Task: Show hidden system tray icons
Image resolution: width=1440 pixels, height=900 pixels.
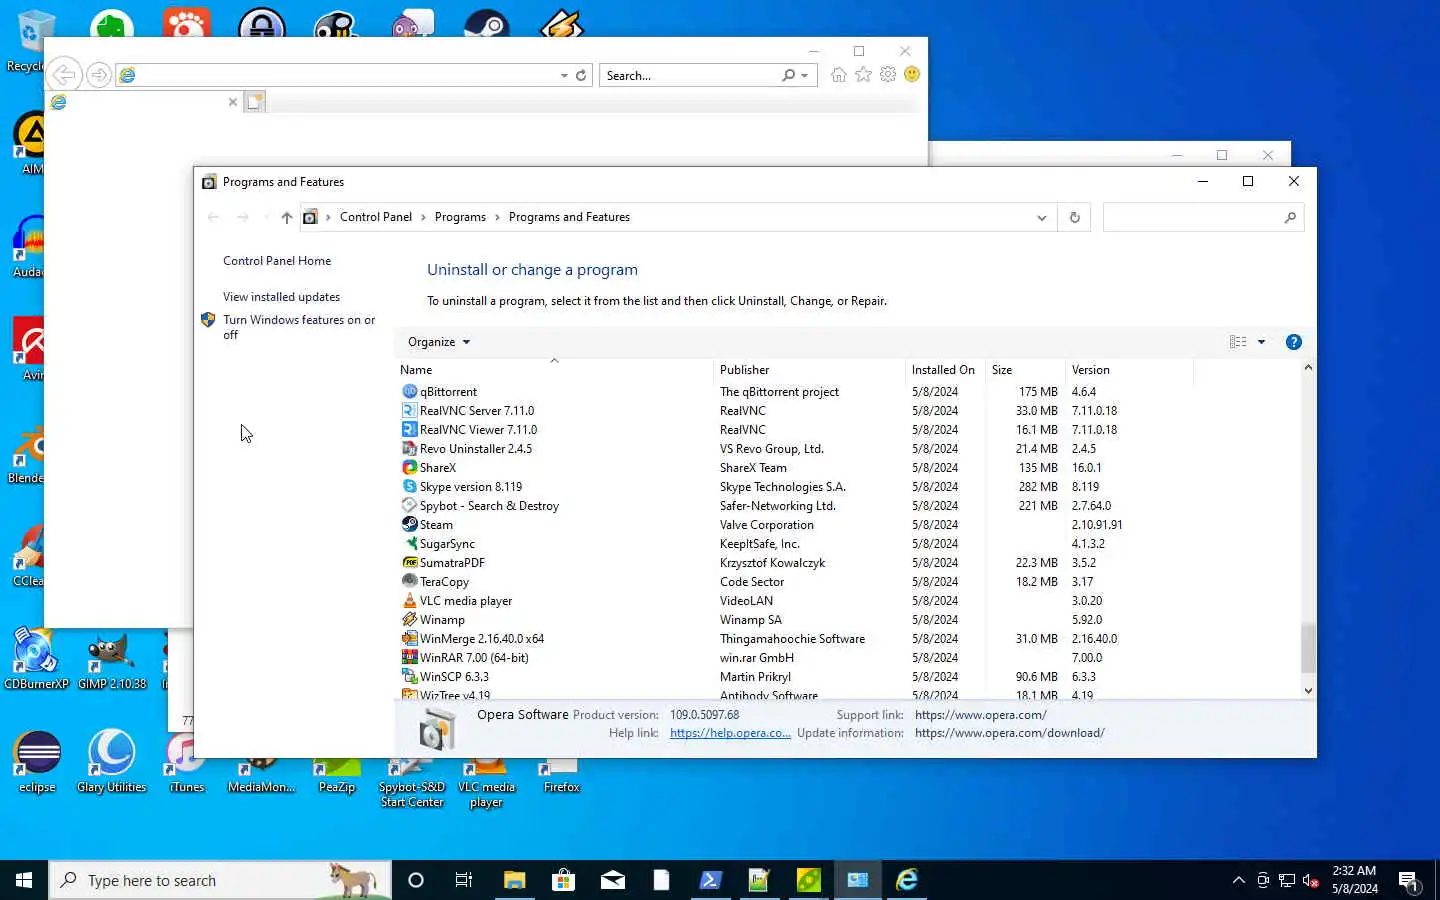Action: point(1239,880)
